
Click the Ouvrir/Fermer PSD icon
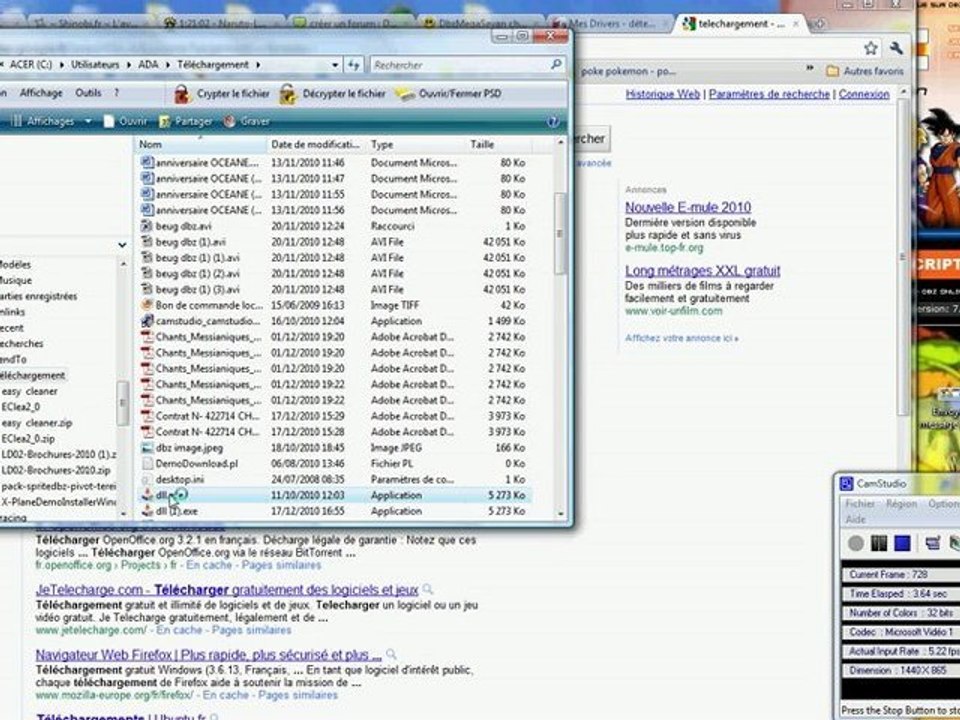405,94
